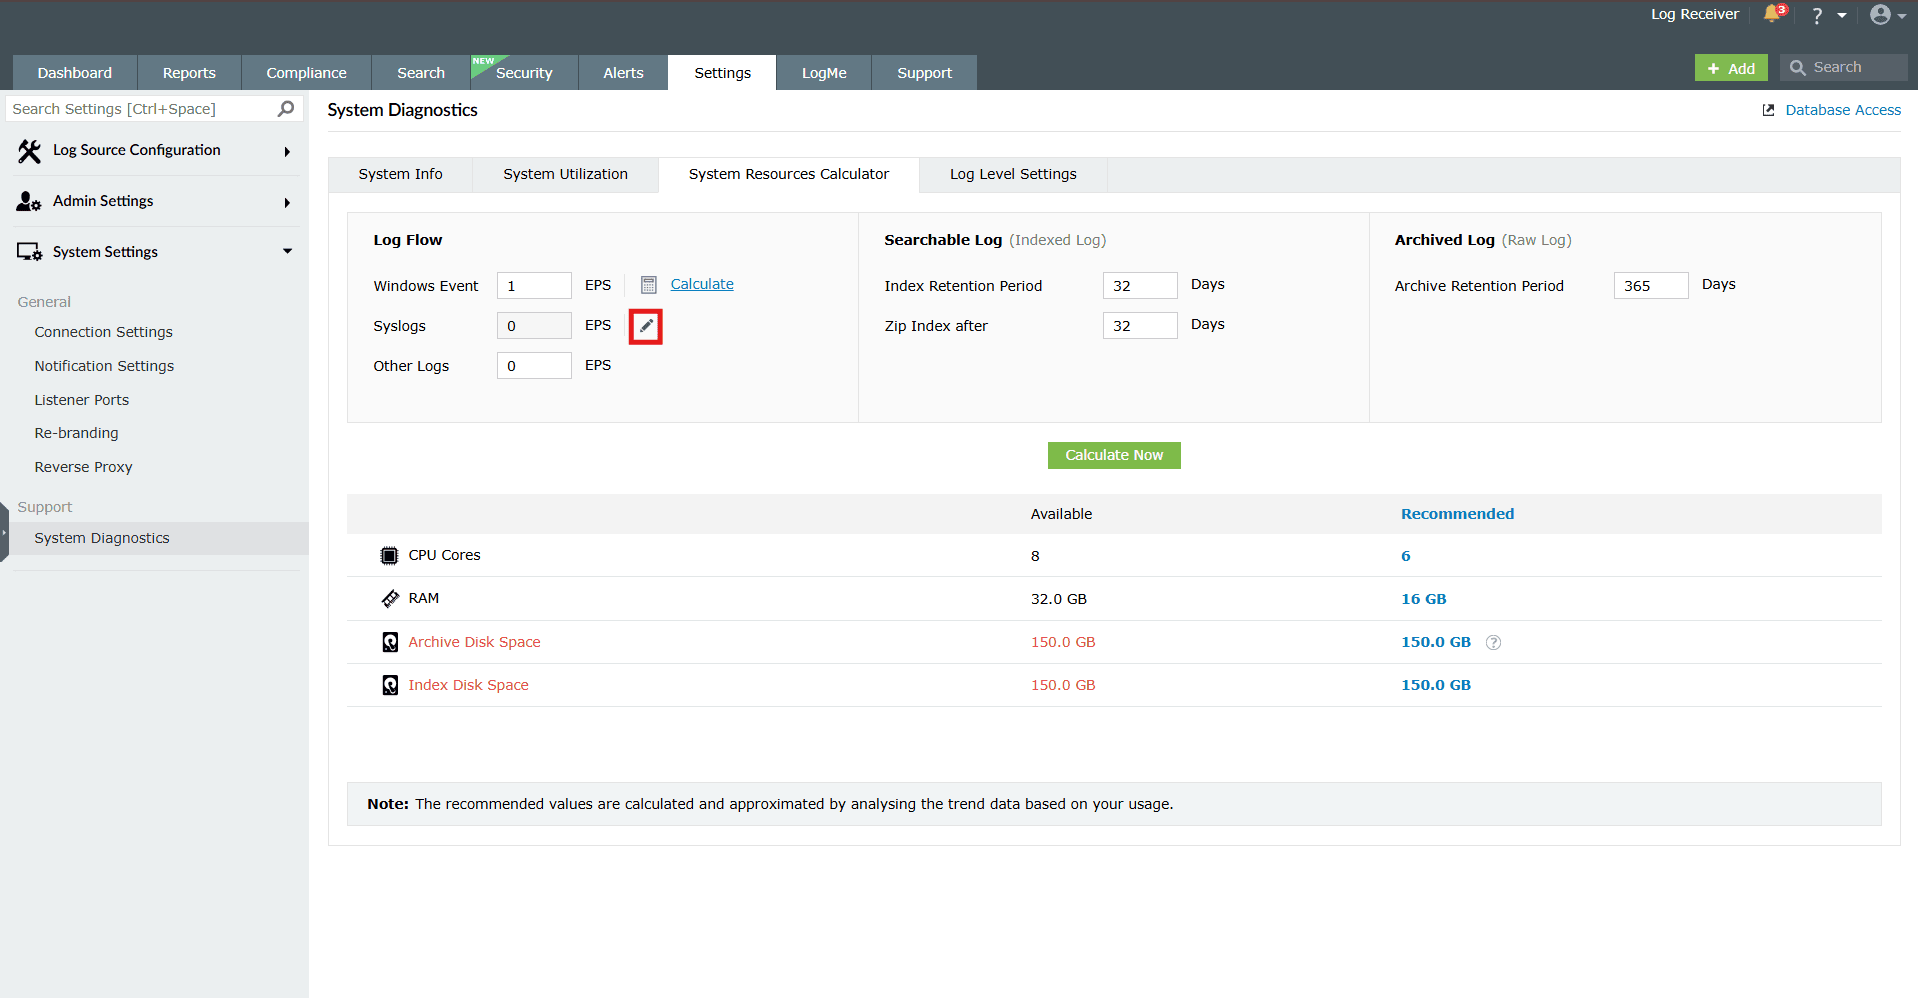
Task: Click the top-right Search box
Action: 1844,67
